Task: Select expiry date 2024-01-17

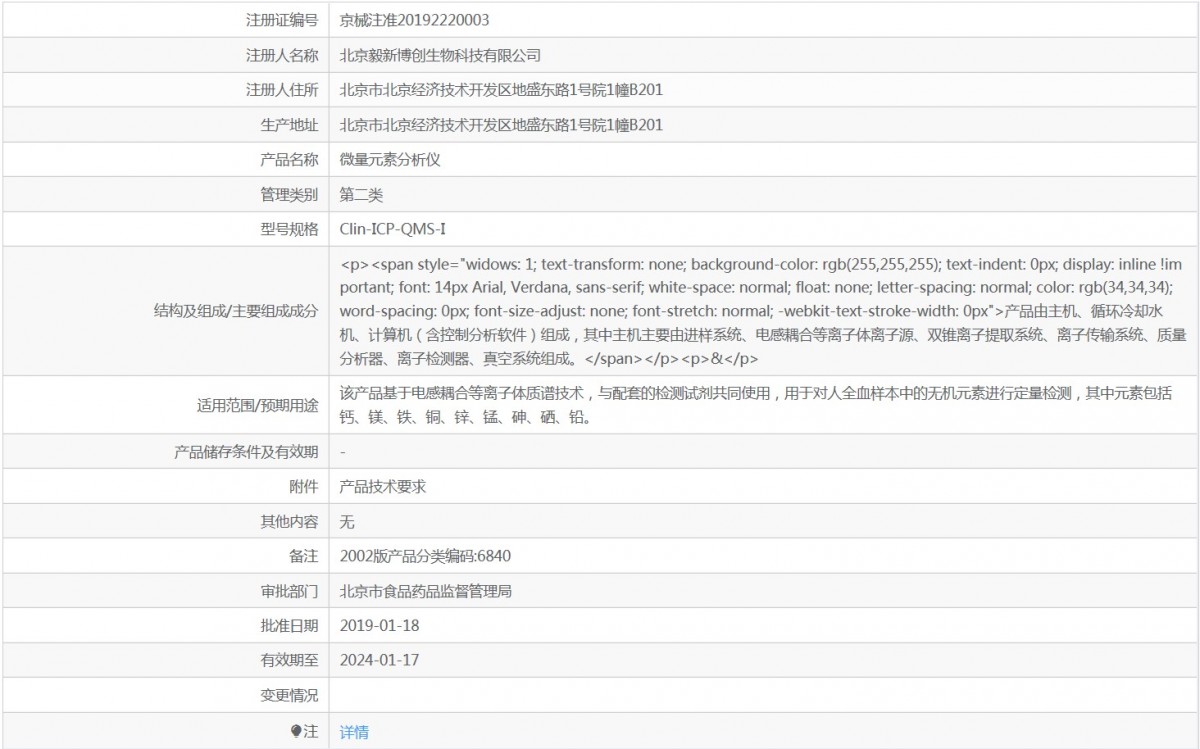Action: point(378,660)
